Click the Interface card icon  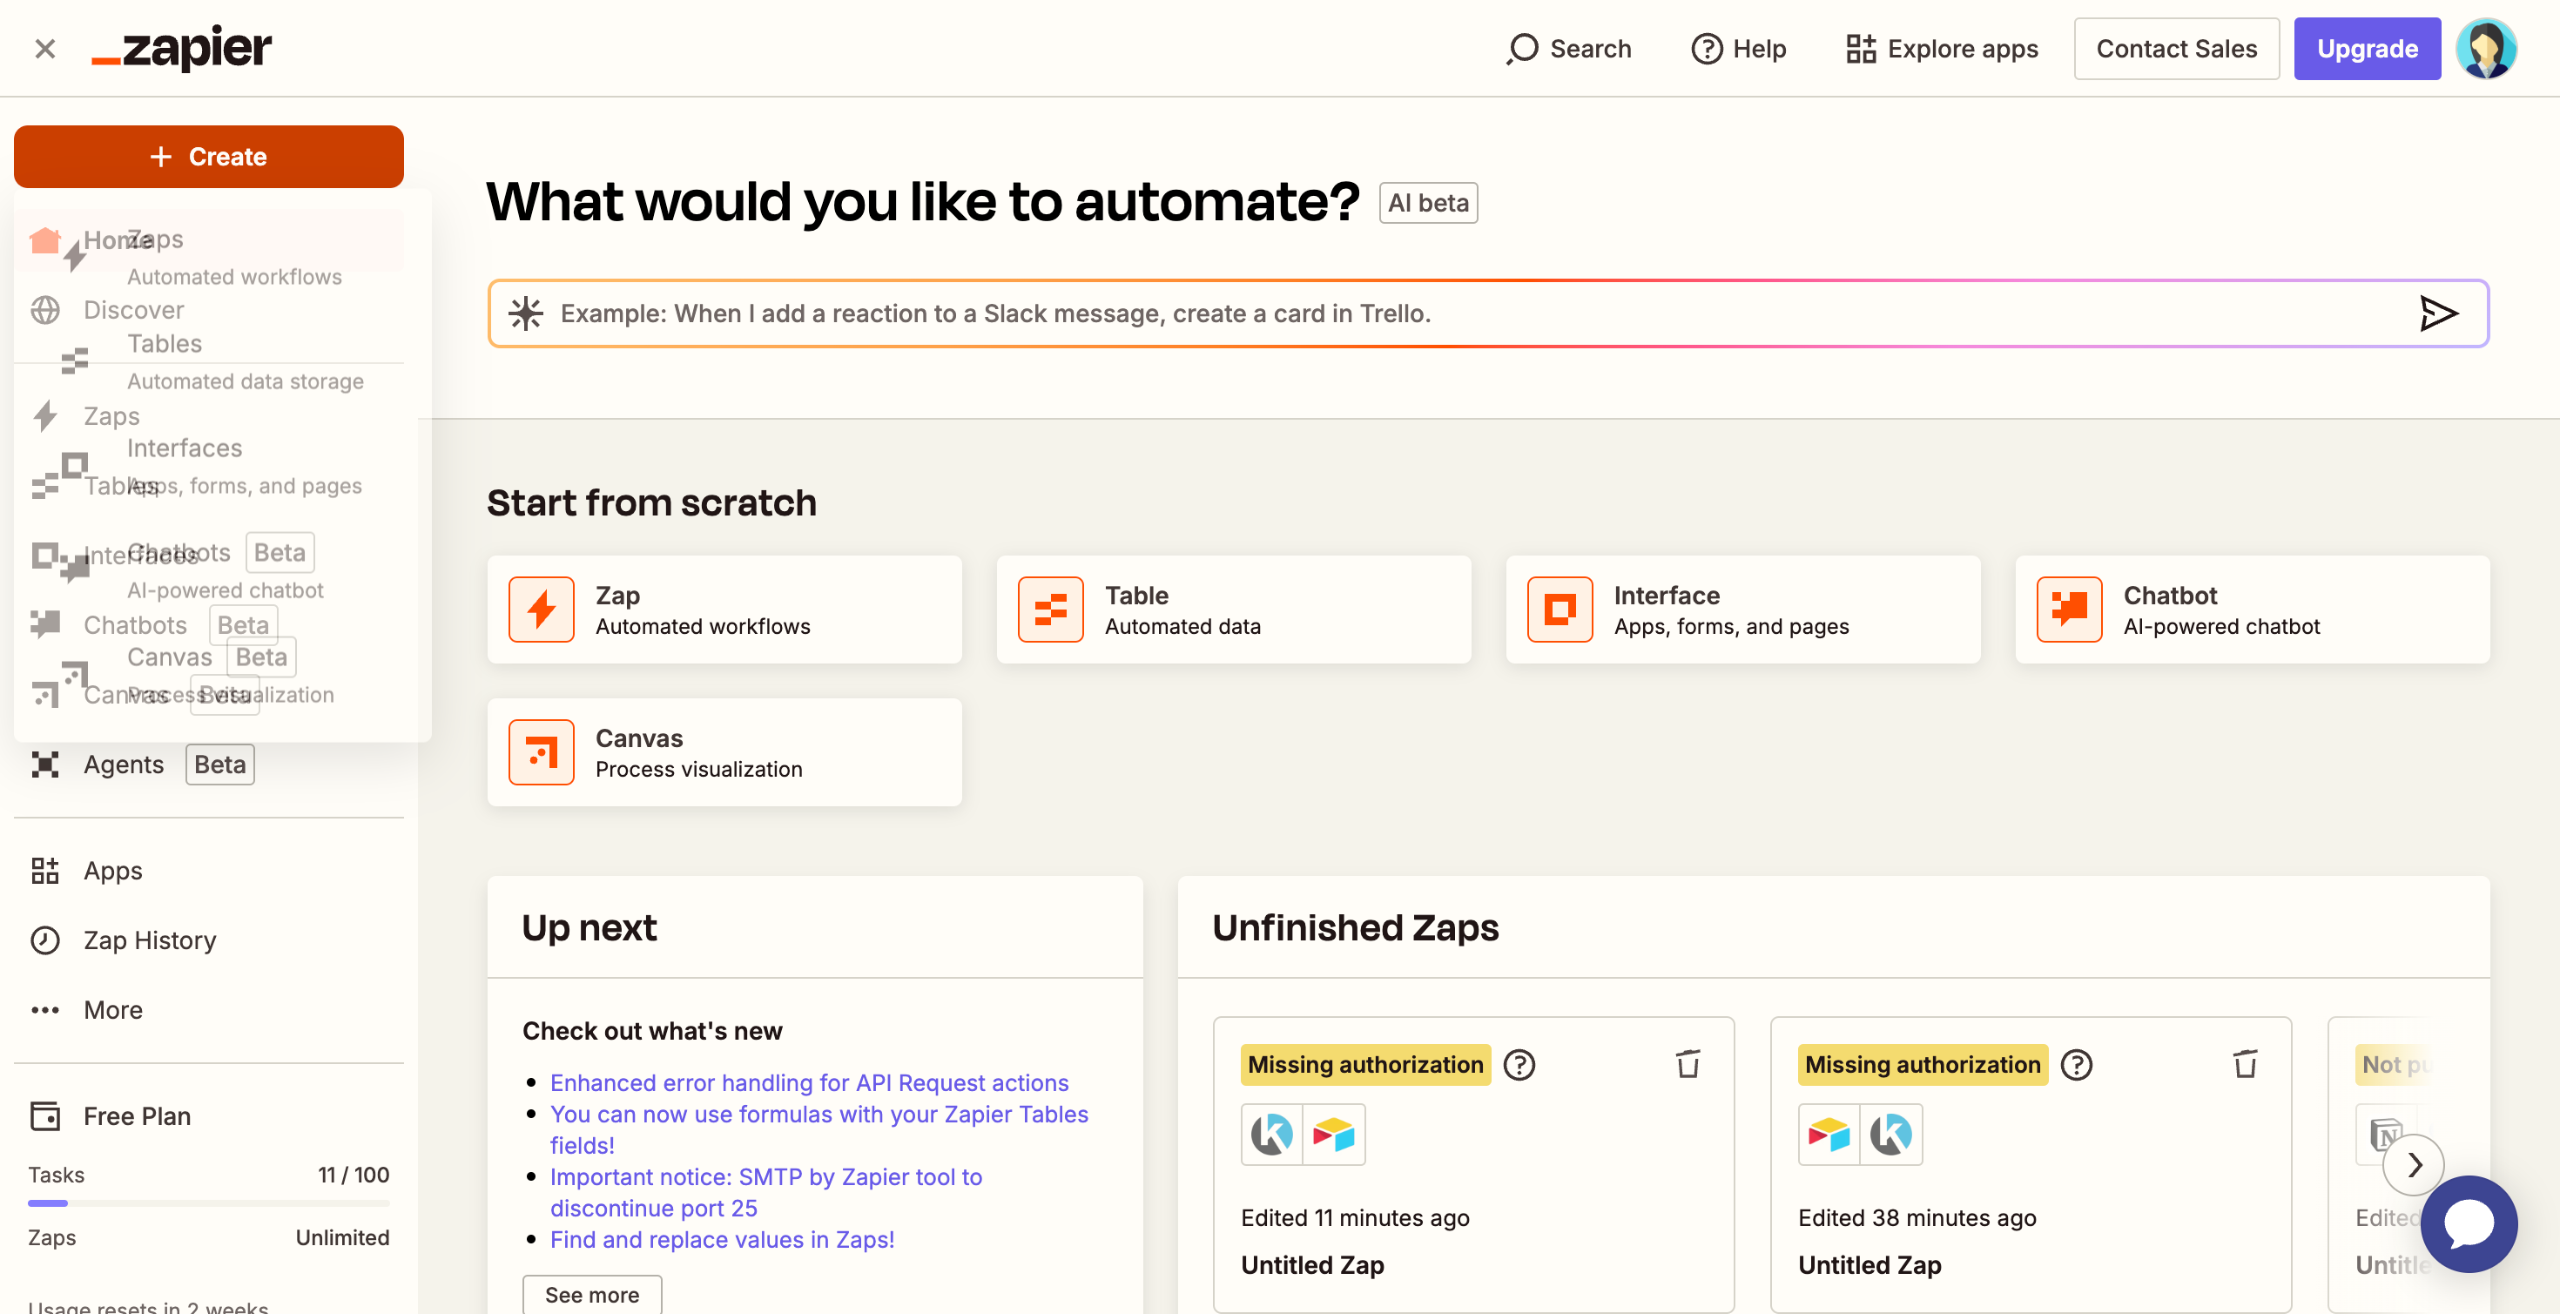point(1559,609)
